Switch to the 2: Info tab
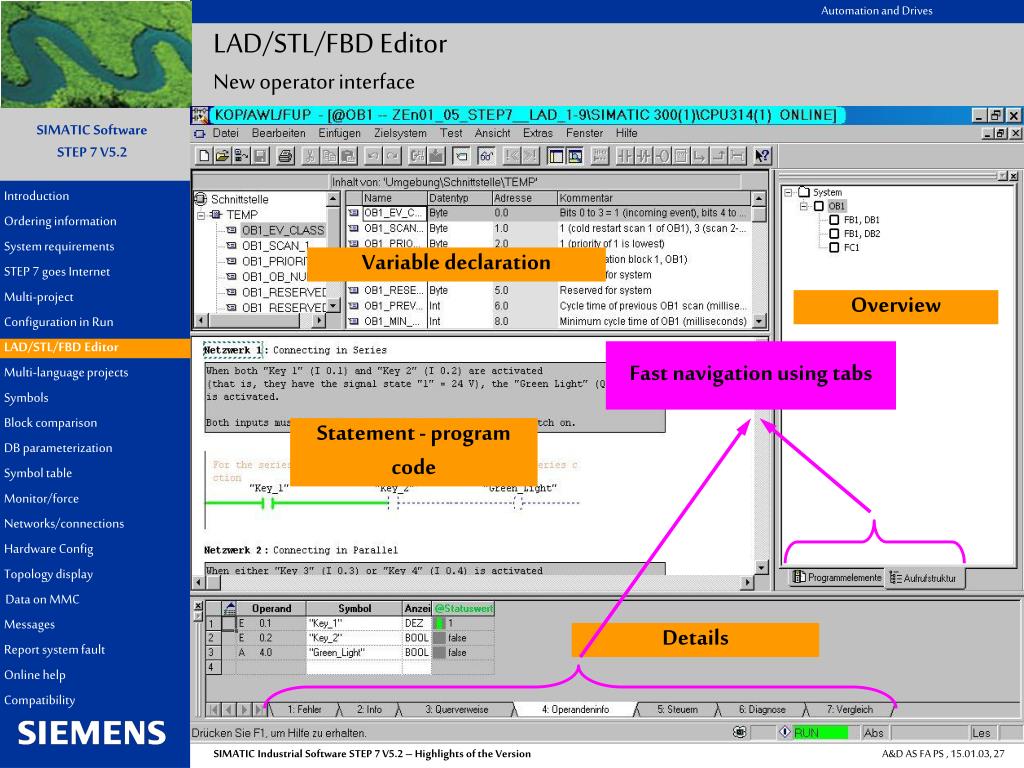The width and height of the screenshot is (1024, 768). pos(370,709)
